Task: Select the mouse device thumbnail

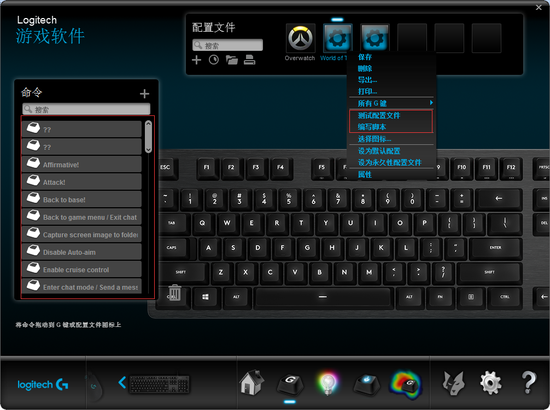Action: click(94, 386)
